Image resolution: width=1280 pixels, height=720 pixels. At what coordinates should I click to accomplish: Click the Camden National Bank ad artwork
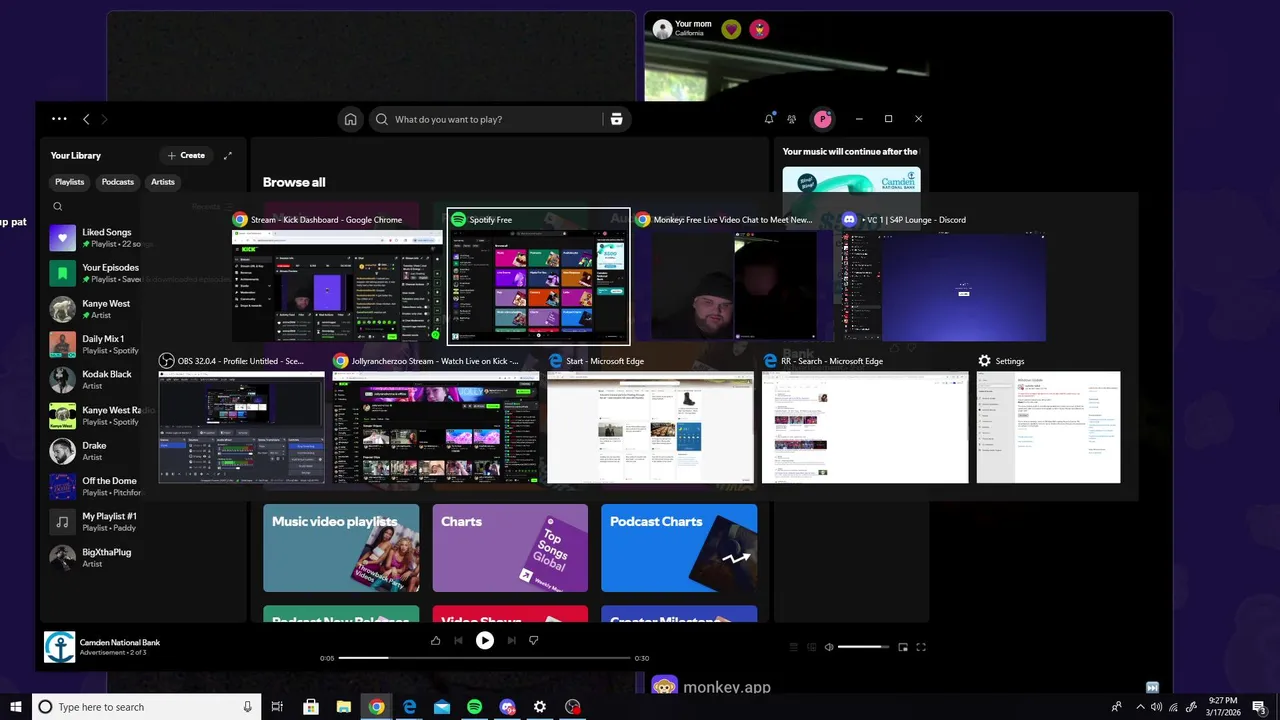[x=59, y=647]
